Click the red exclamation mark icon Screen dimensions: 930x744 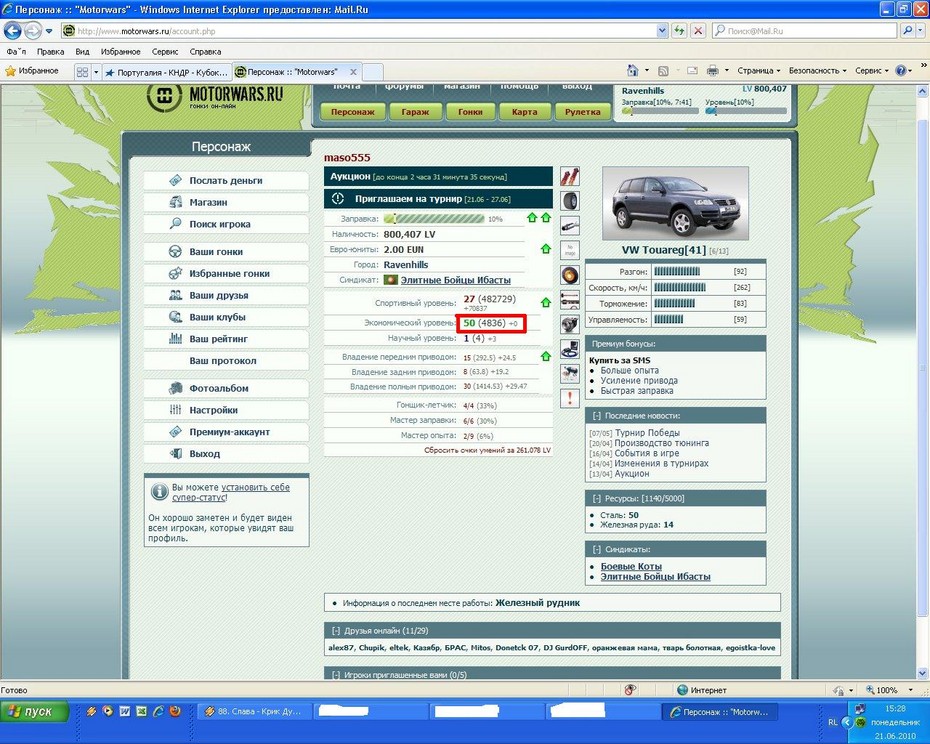click(569, 398)
